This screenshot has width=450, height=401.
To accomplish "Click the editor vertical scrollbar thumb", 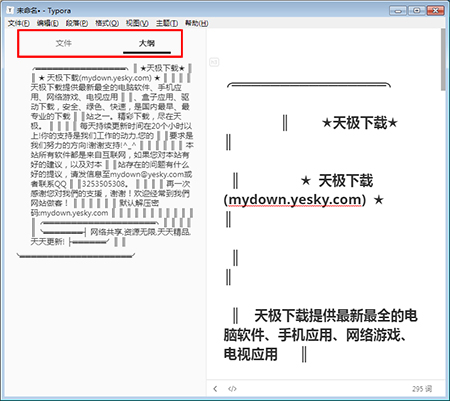I will pos(443,59).
